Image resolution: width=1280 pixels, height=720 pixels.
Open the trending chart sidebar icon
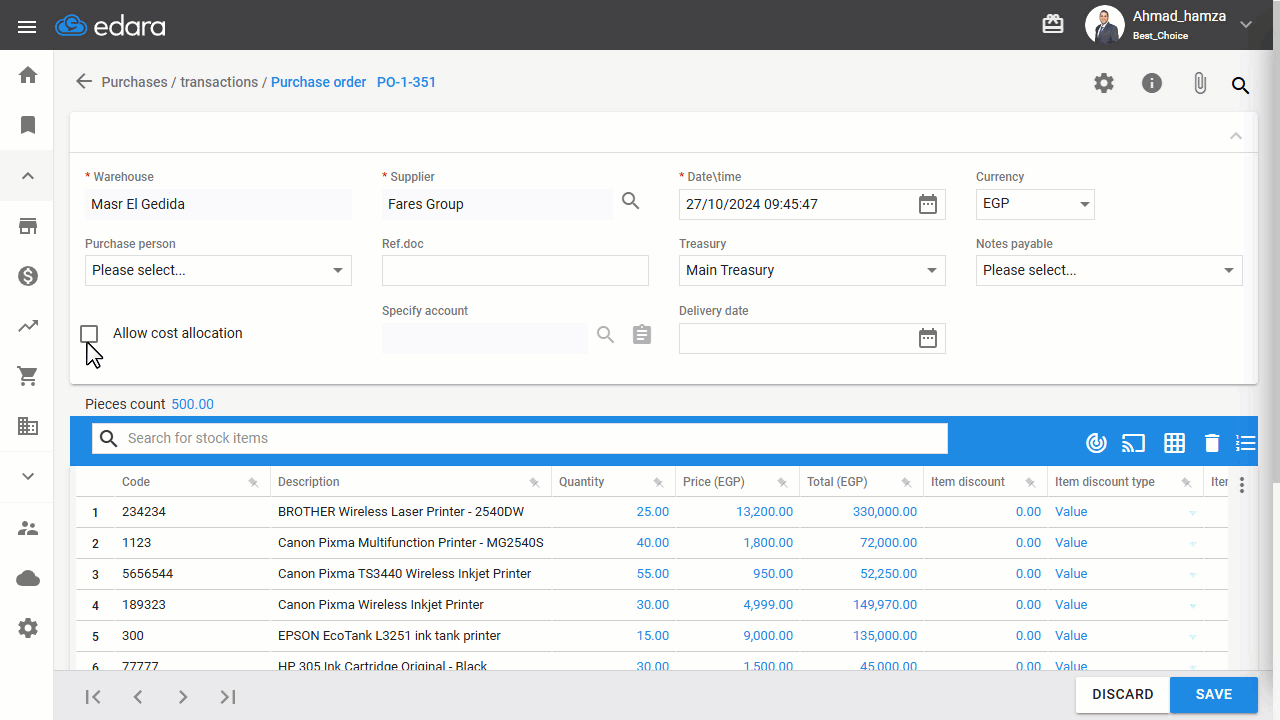28,326
